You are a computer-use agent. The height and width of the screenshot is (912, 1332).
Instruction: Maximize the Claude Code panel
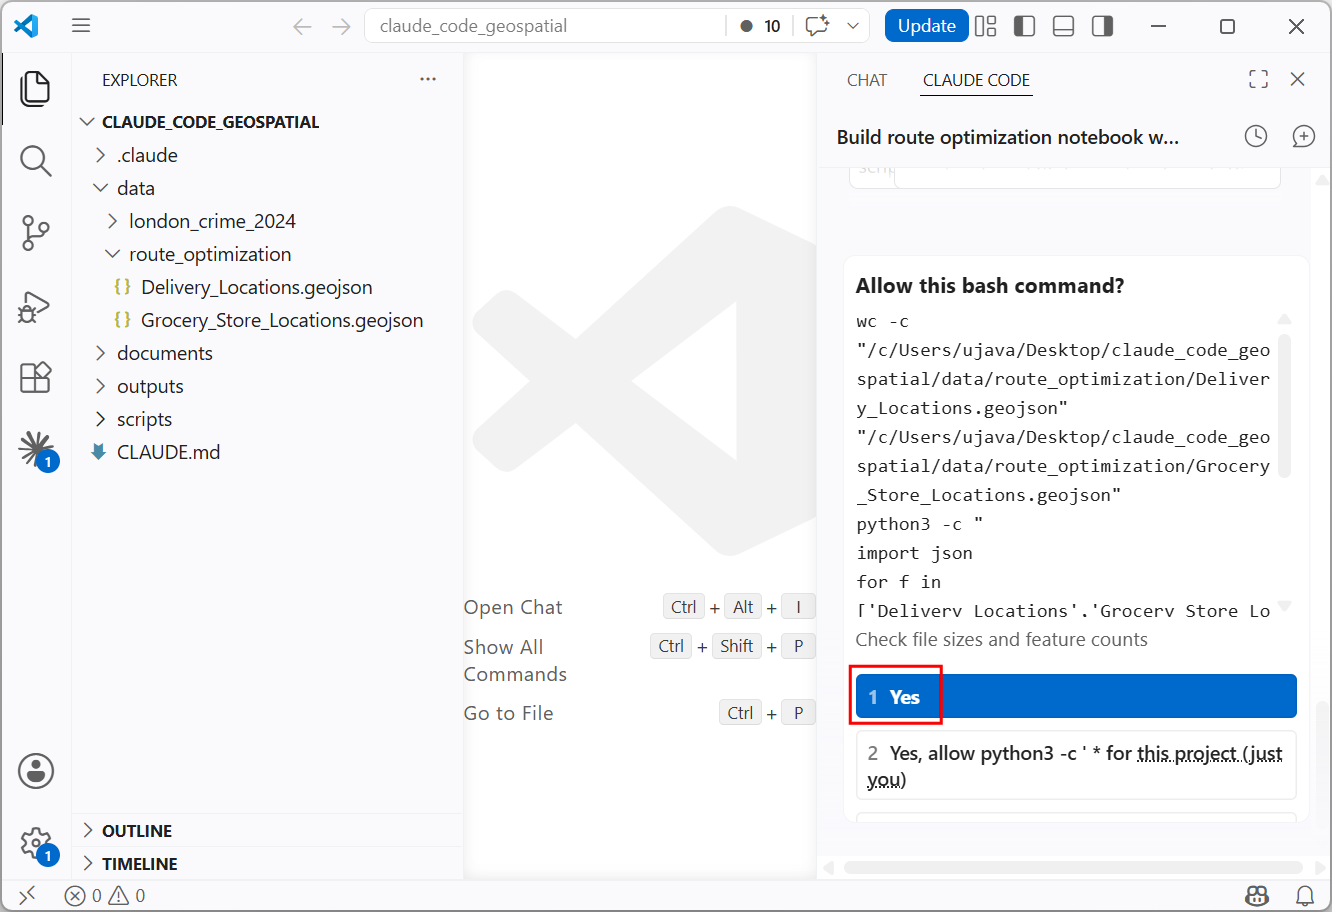[1259, 79]
